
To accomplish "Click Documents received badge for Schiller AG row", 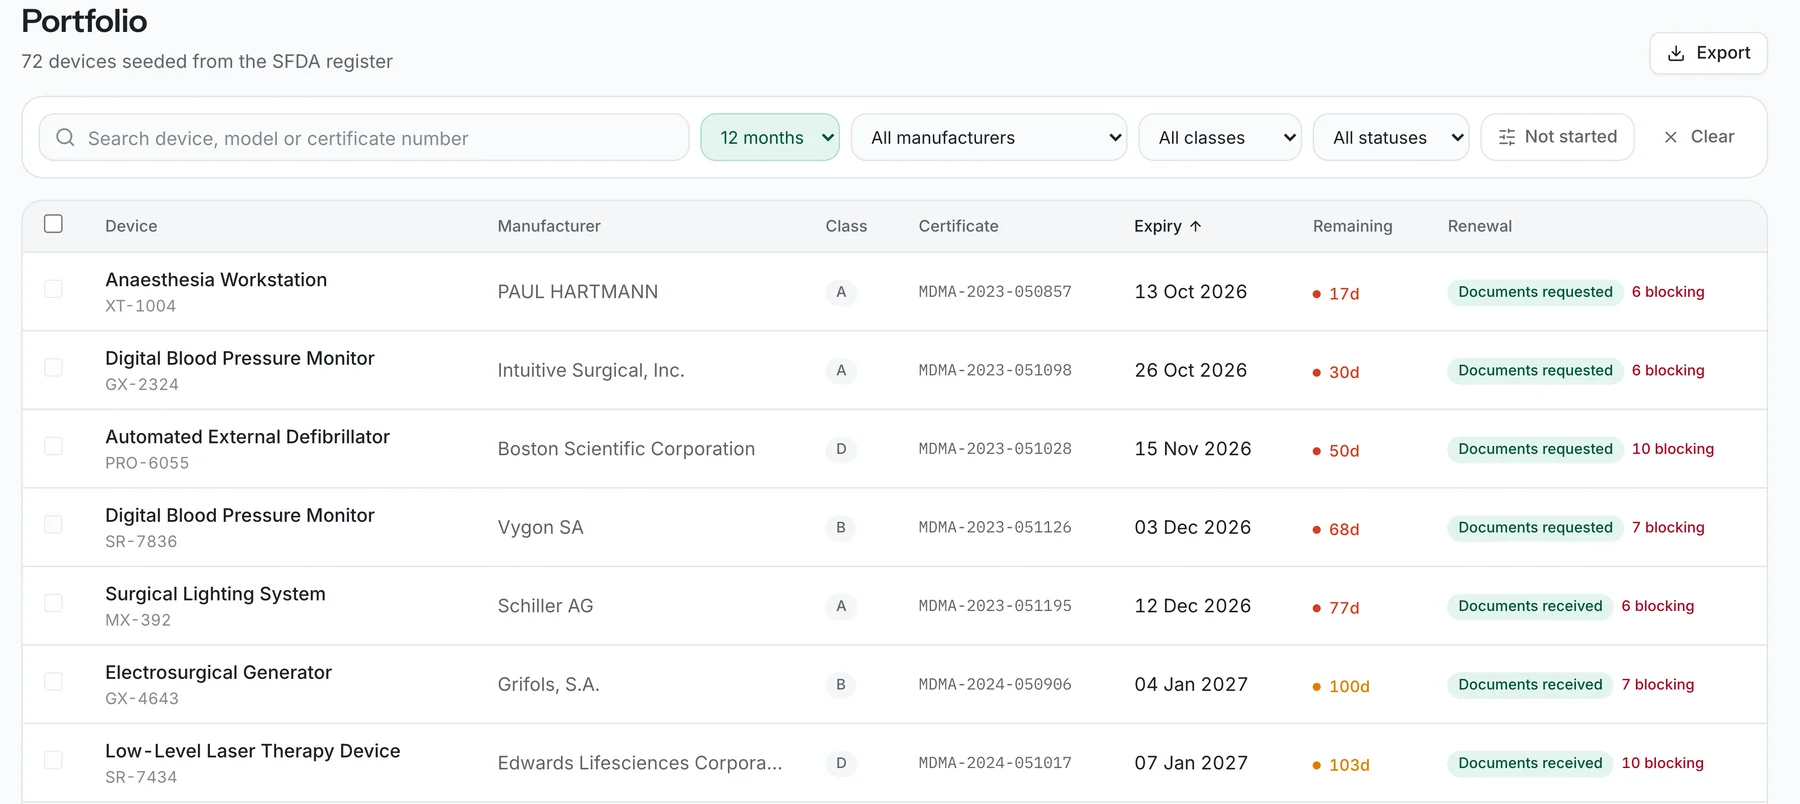I will tap(1530, 606).
